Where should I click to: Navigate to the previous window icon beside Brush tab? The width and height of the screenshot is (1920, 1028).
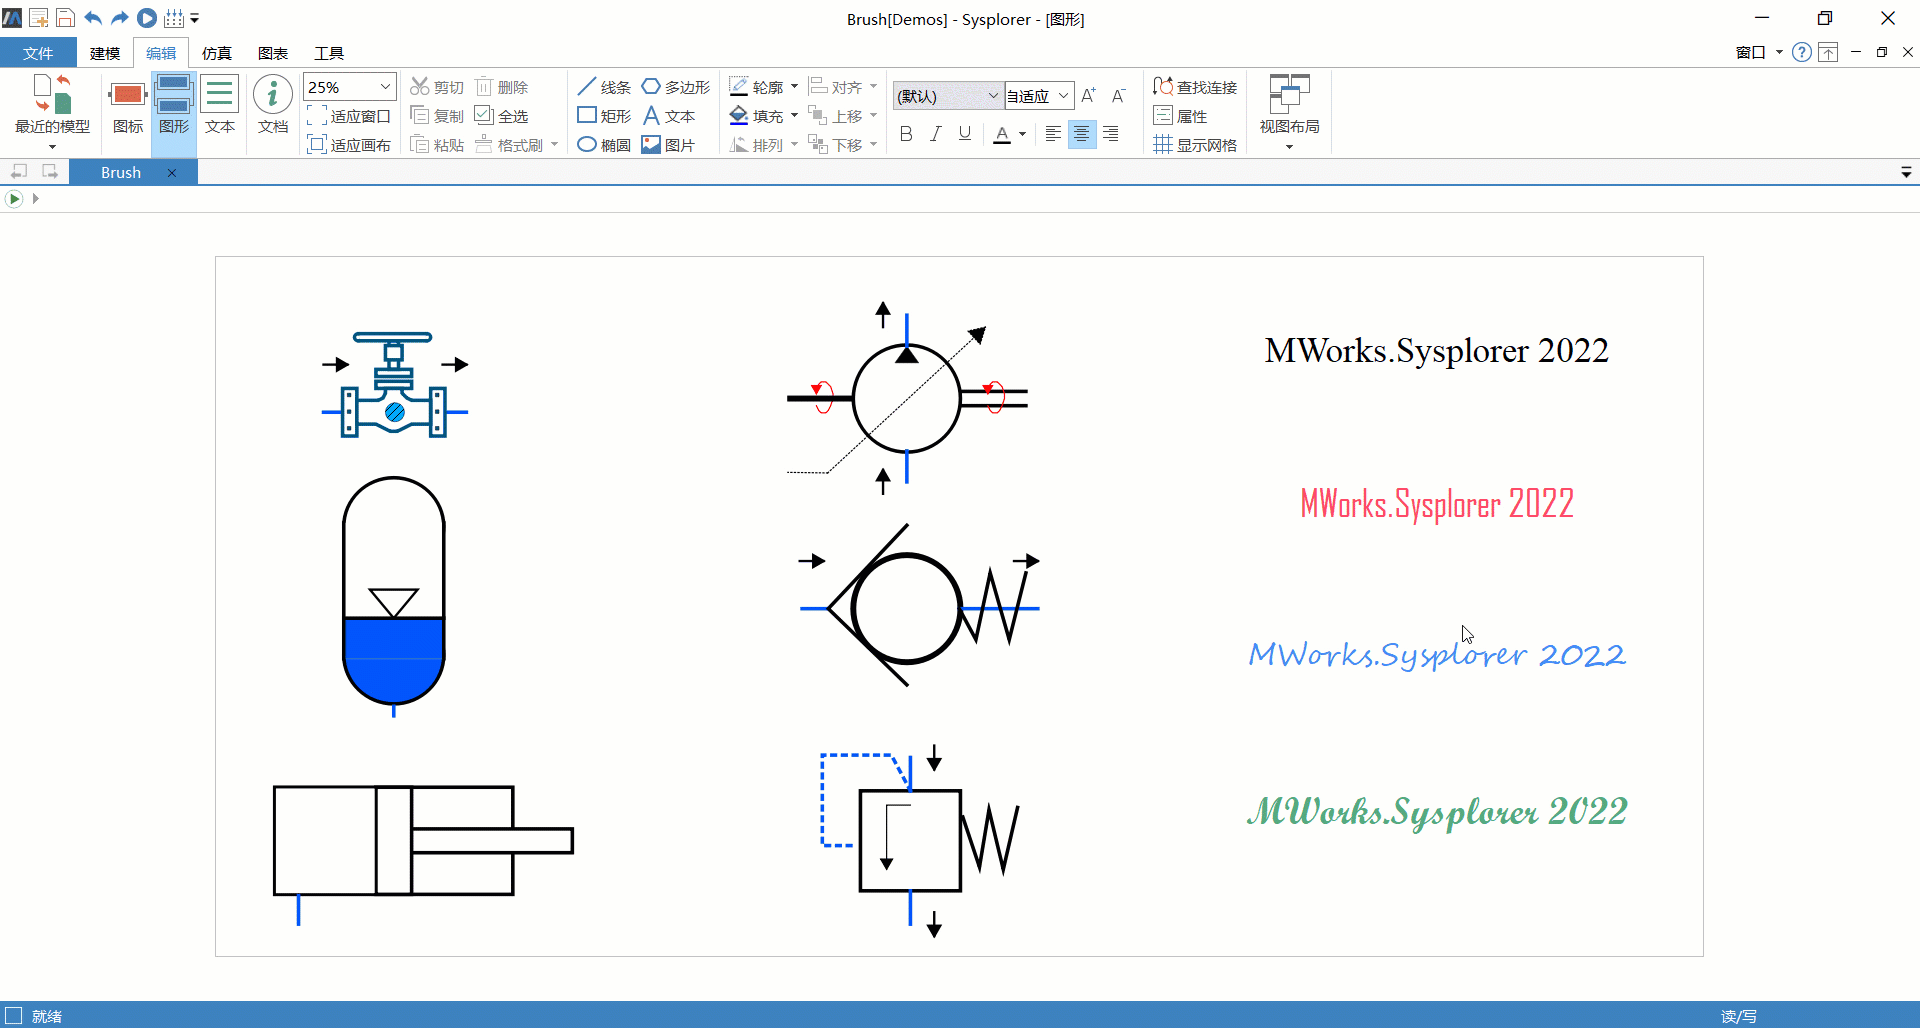click(x=19, y=172)
